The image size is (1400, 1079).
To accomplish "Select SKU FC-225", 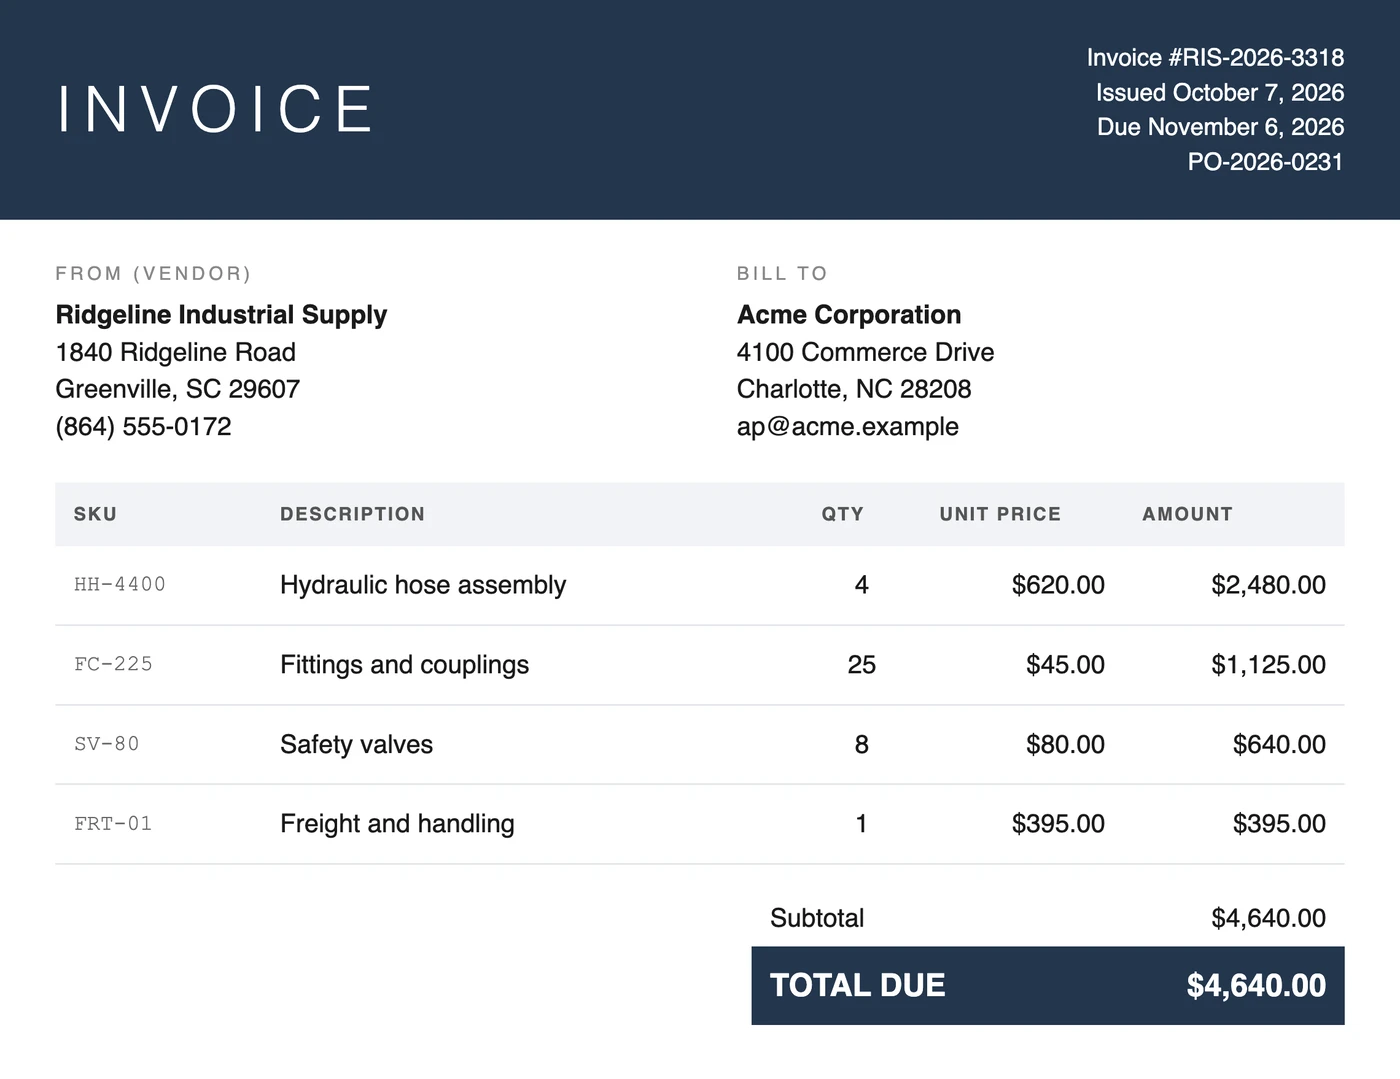I will coord(113,664).
